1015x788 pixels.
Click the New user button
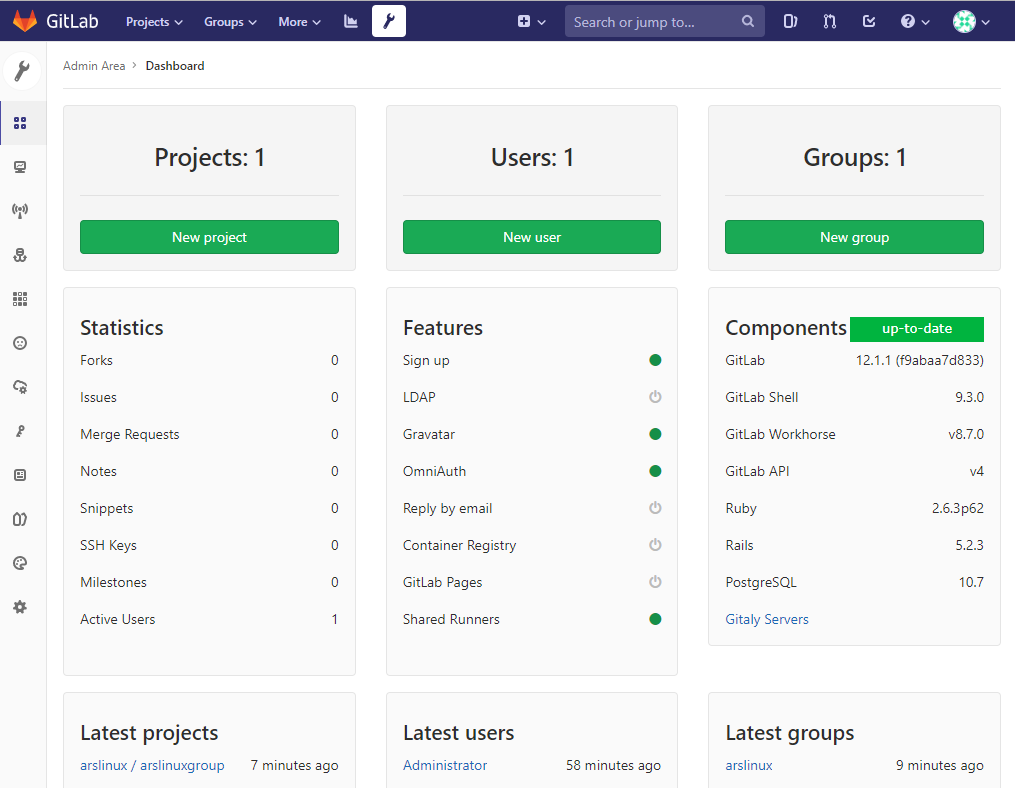click(x=531, y=237)
